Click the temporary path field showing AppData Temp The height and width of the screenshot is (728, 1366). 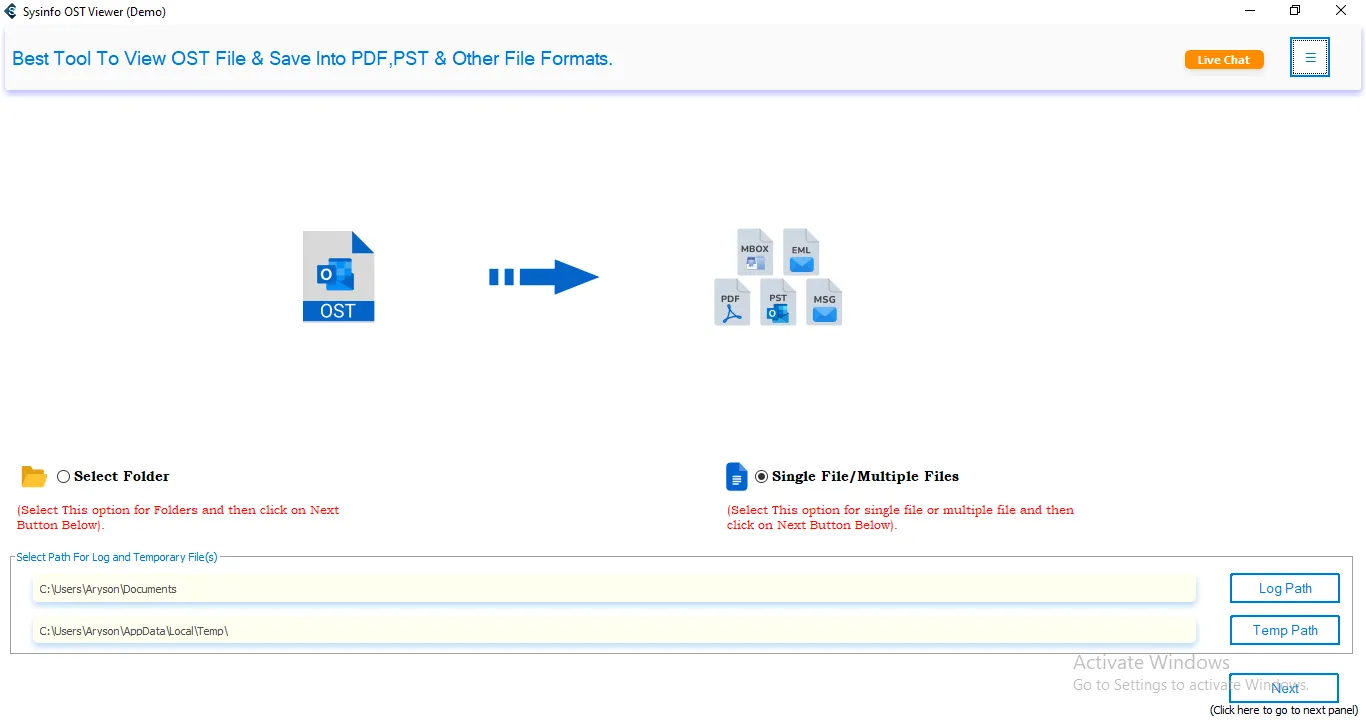click(x=614, y=631)
